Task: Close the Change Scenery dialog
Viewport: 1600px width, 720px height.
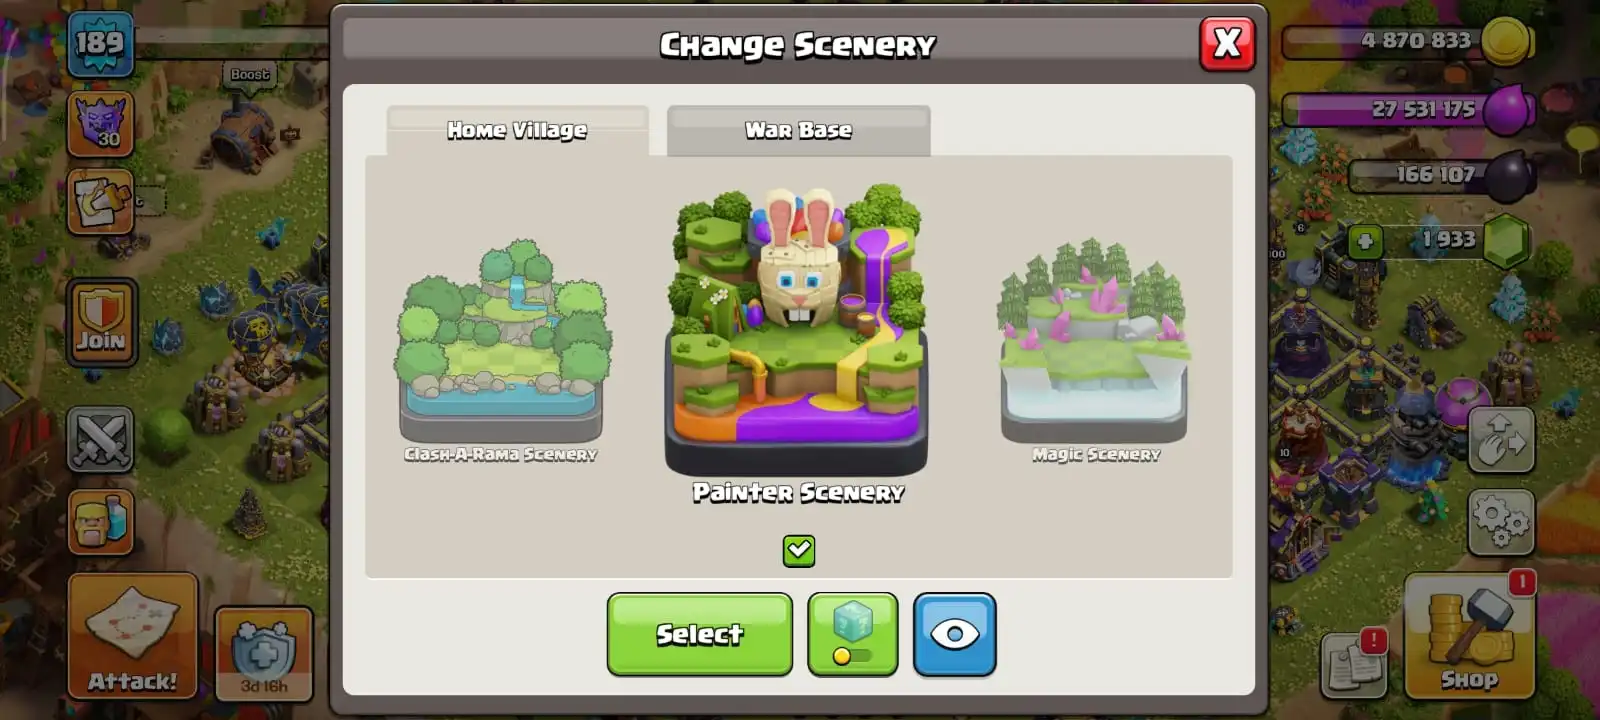Action: coord(1227,43)
